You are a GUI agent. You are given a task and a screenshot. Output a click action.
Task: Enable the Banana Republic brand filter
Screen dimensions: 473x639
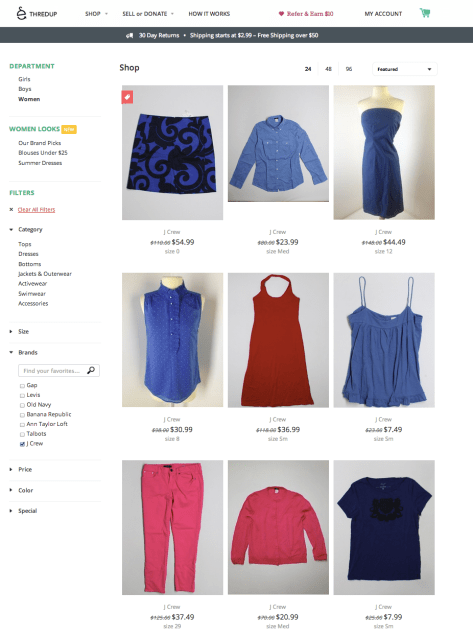22,415
